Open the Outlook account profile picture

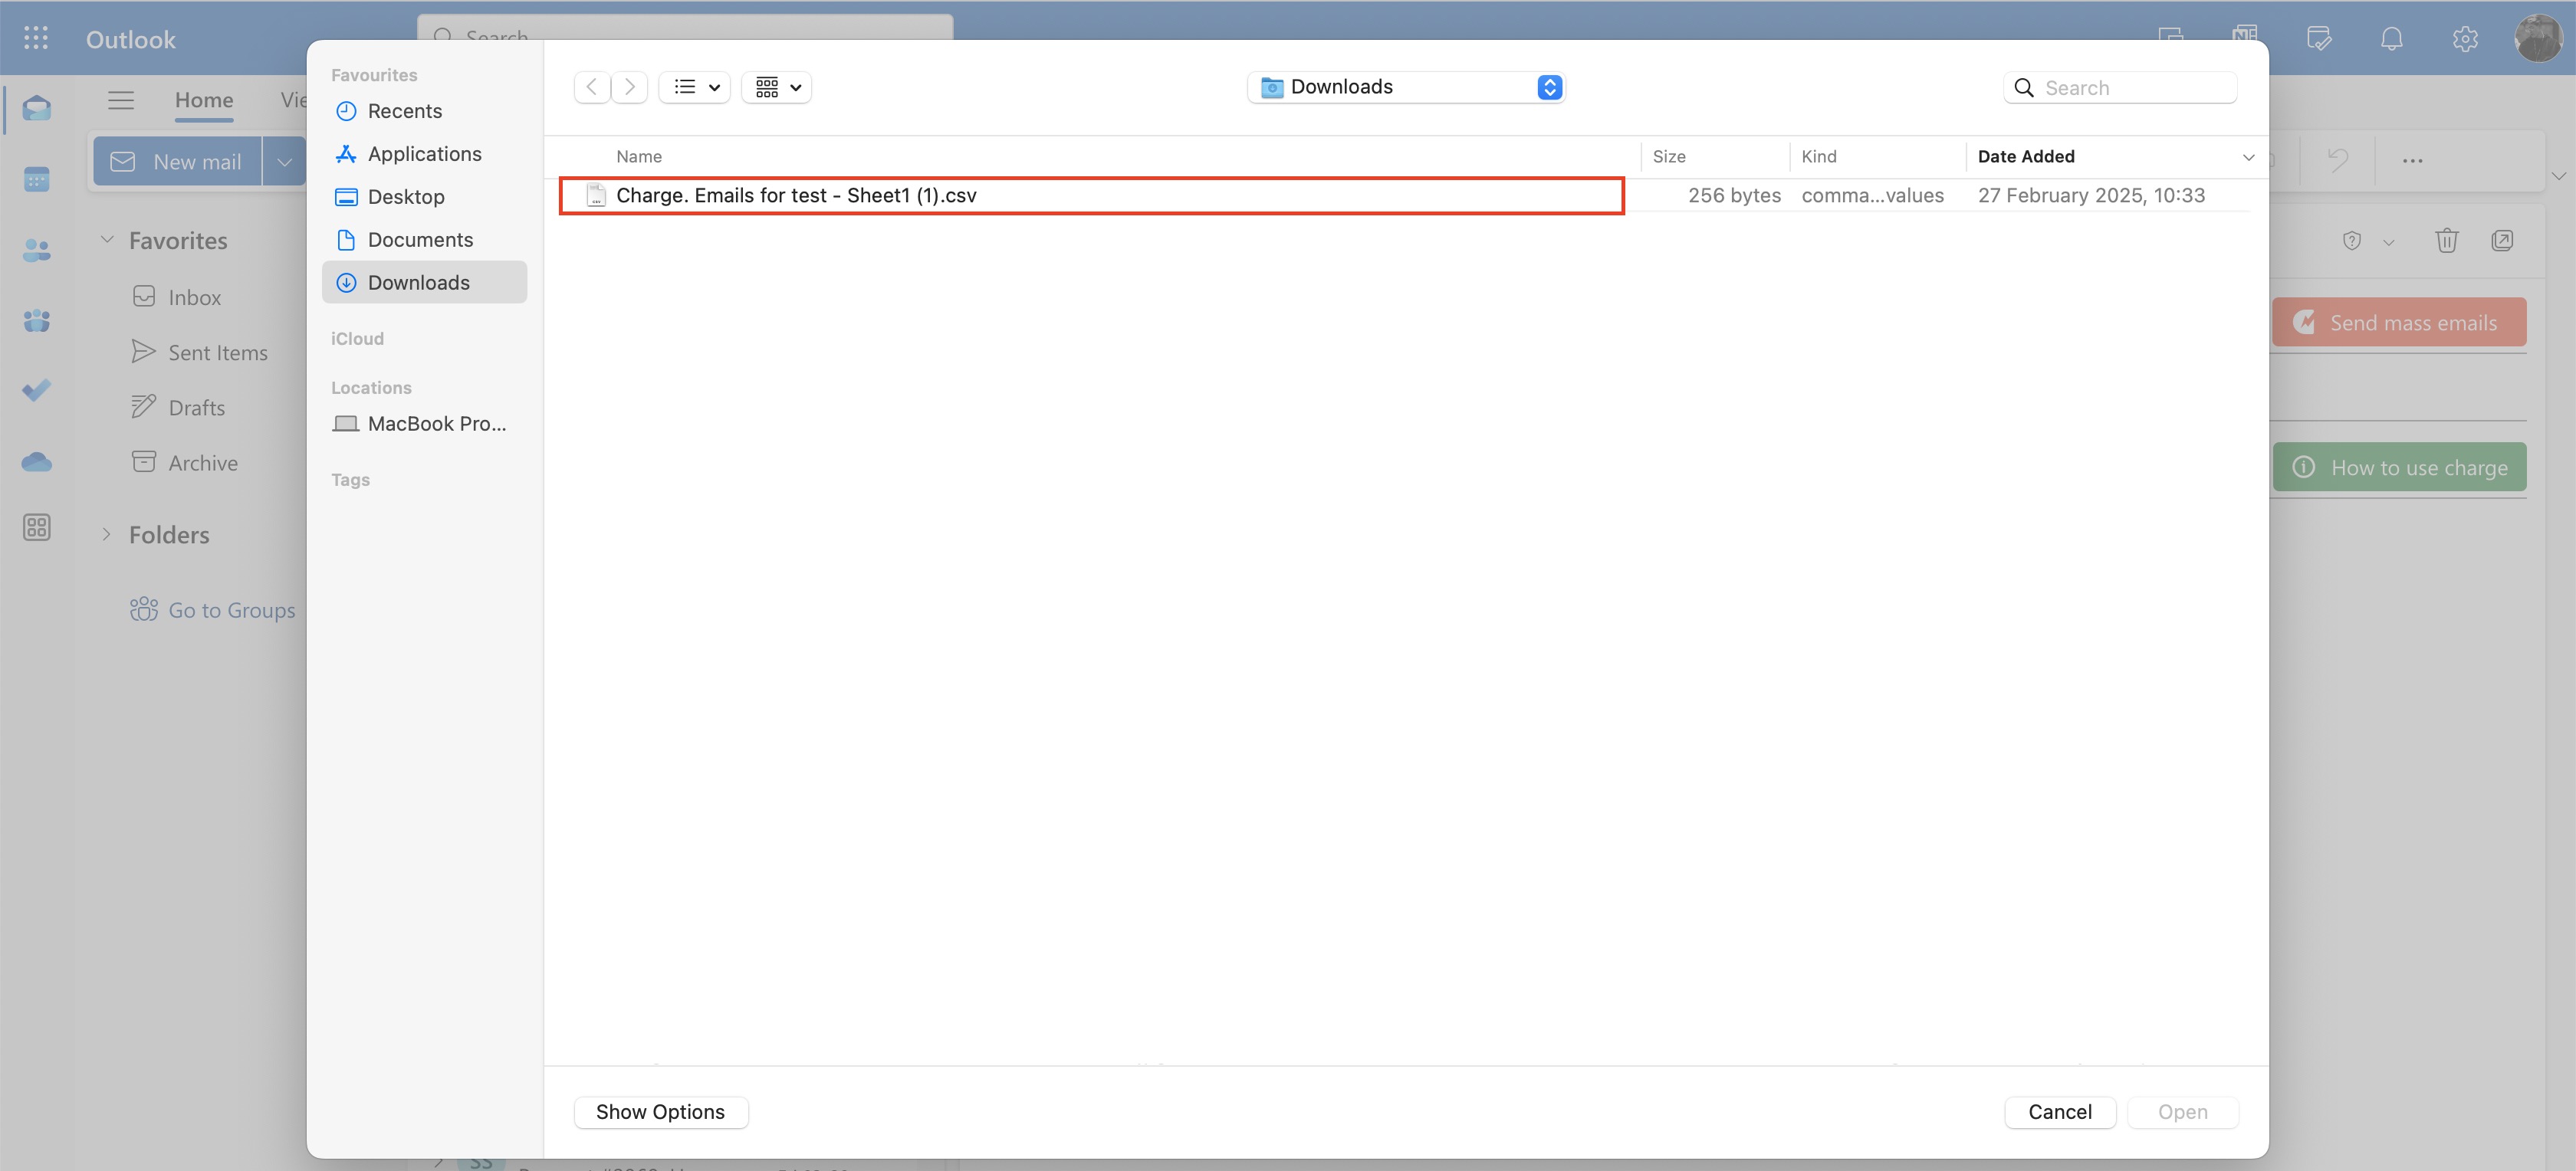pos(2538,38)
